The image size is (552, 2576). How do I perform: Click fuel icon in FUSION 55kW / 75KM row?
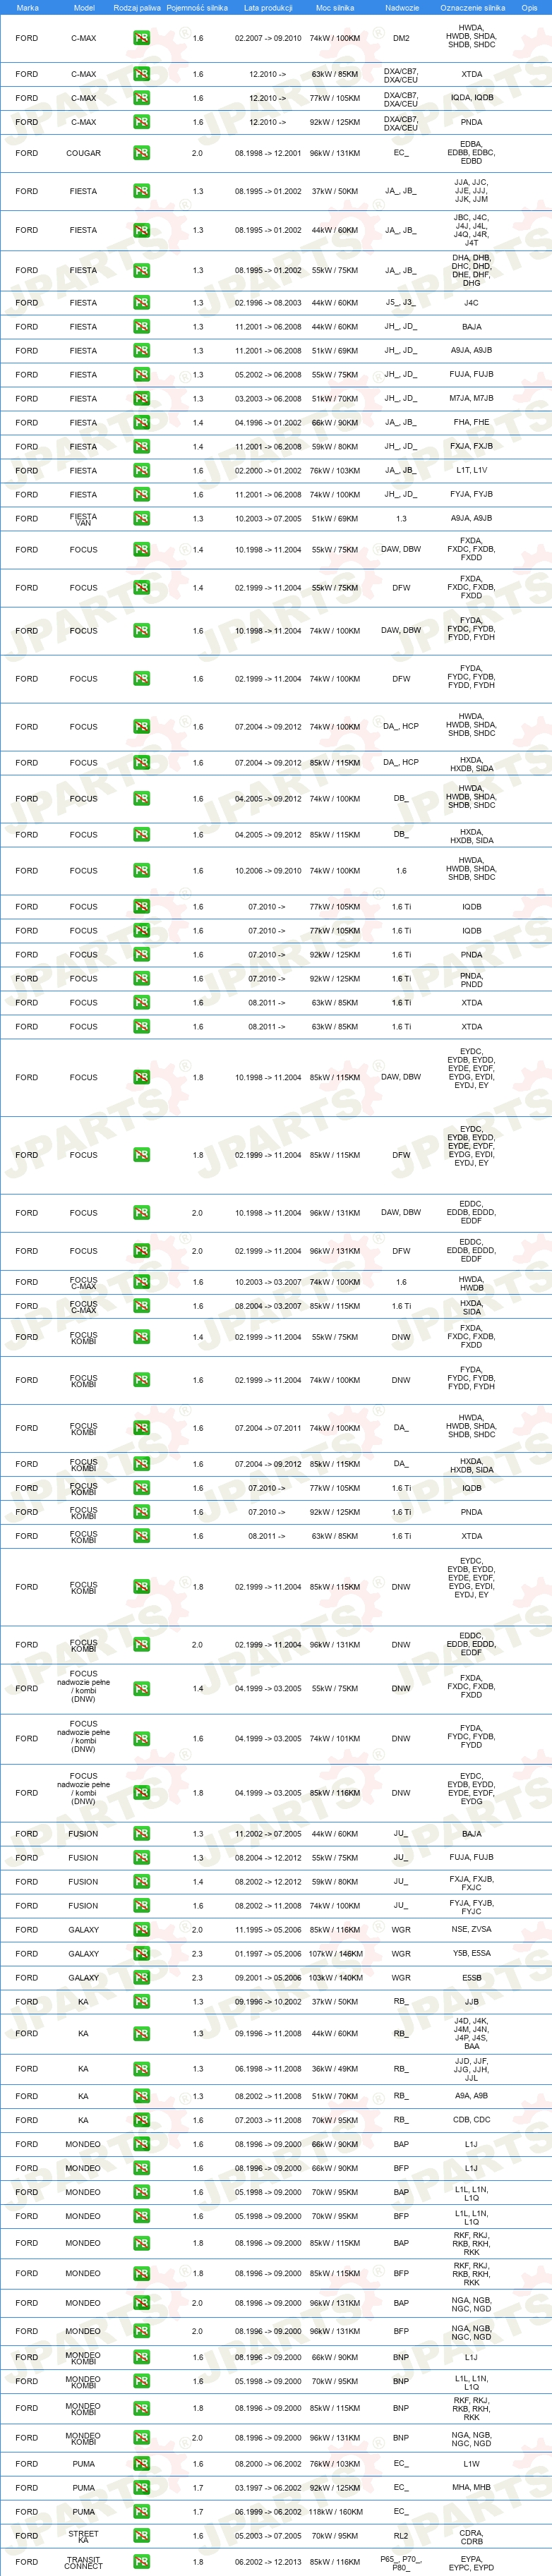tap(141, 1858)
